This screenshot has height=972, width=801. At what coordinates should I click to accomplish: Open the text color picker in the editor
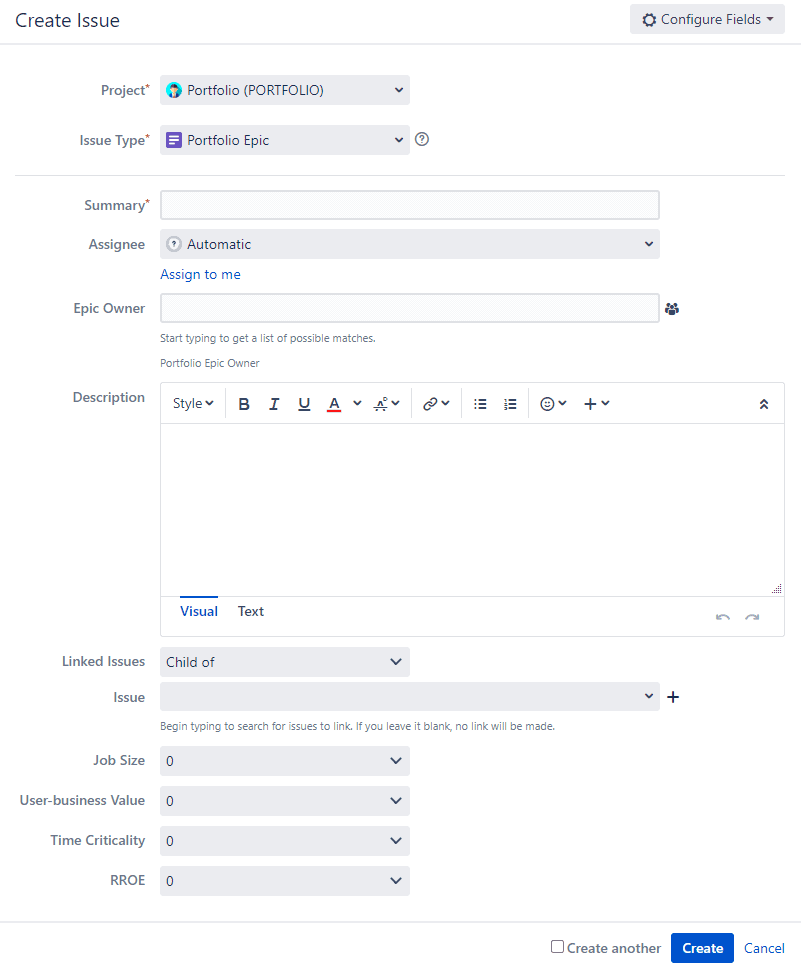[x=334, y=403]
